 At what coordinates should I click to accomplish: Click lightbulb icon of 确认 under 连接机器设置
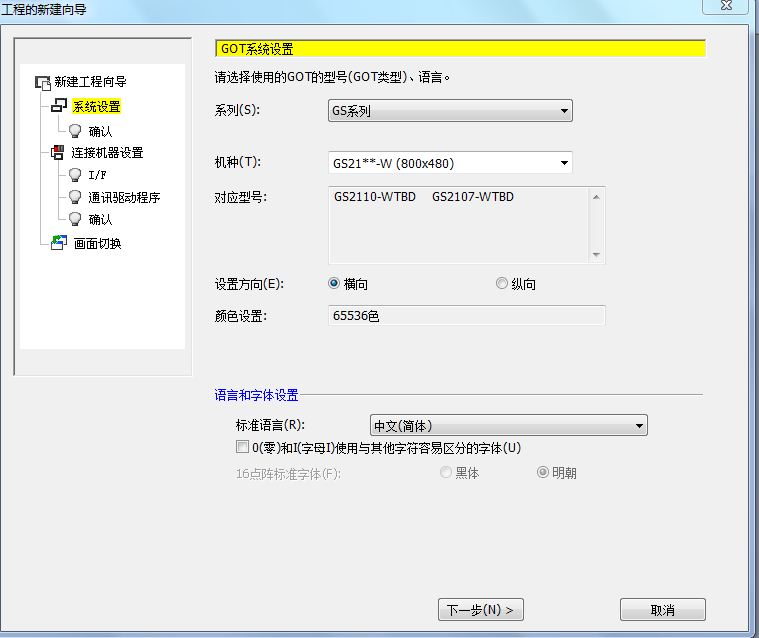pyautogui.click(x=75, y=219)
